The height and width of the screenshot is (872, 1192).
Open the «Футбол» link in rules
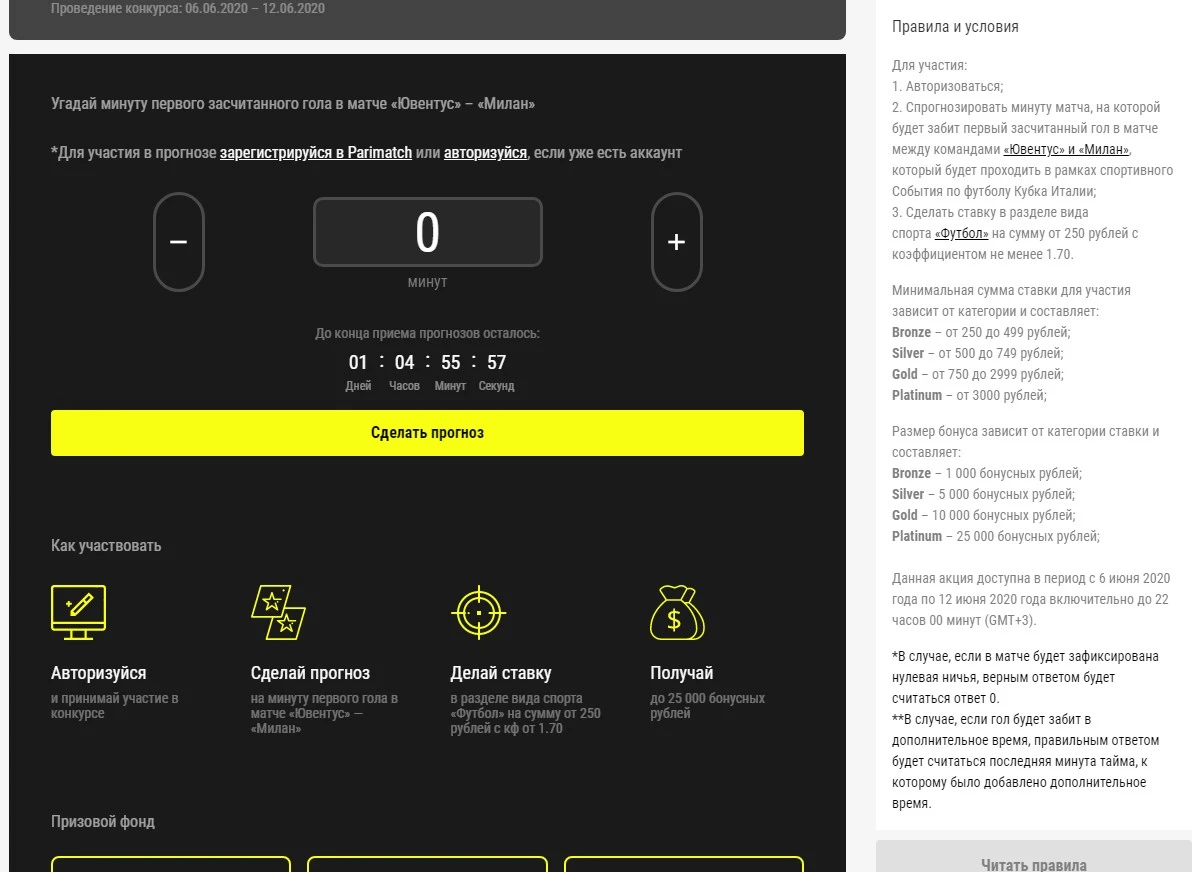tap(962, 233)
